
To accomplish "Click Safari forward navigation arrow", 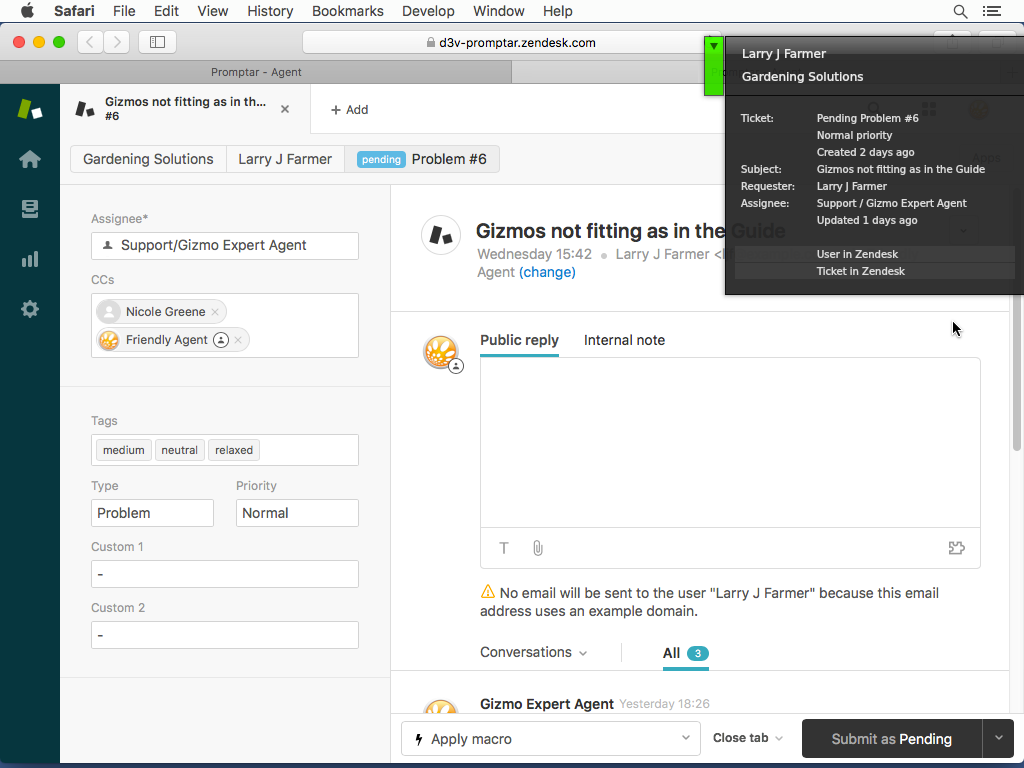I will [117, 42].
